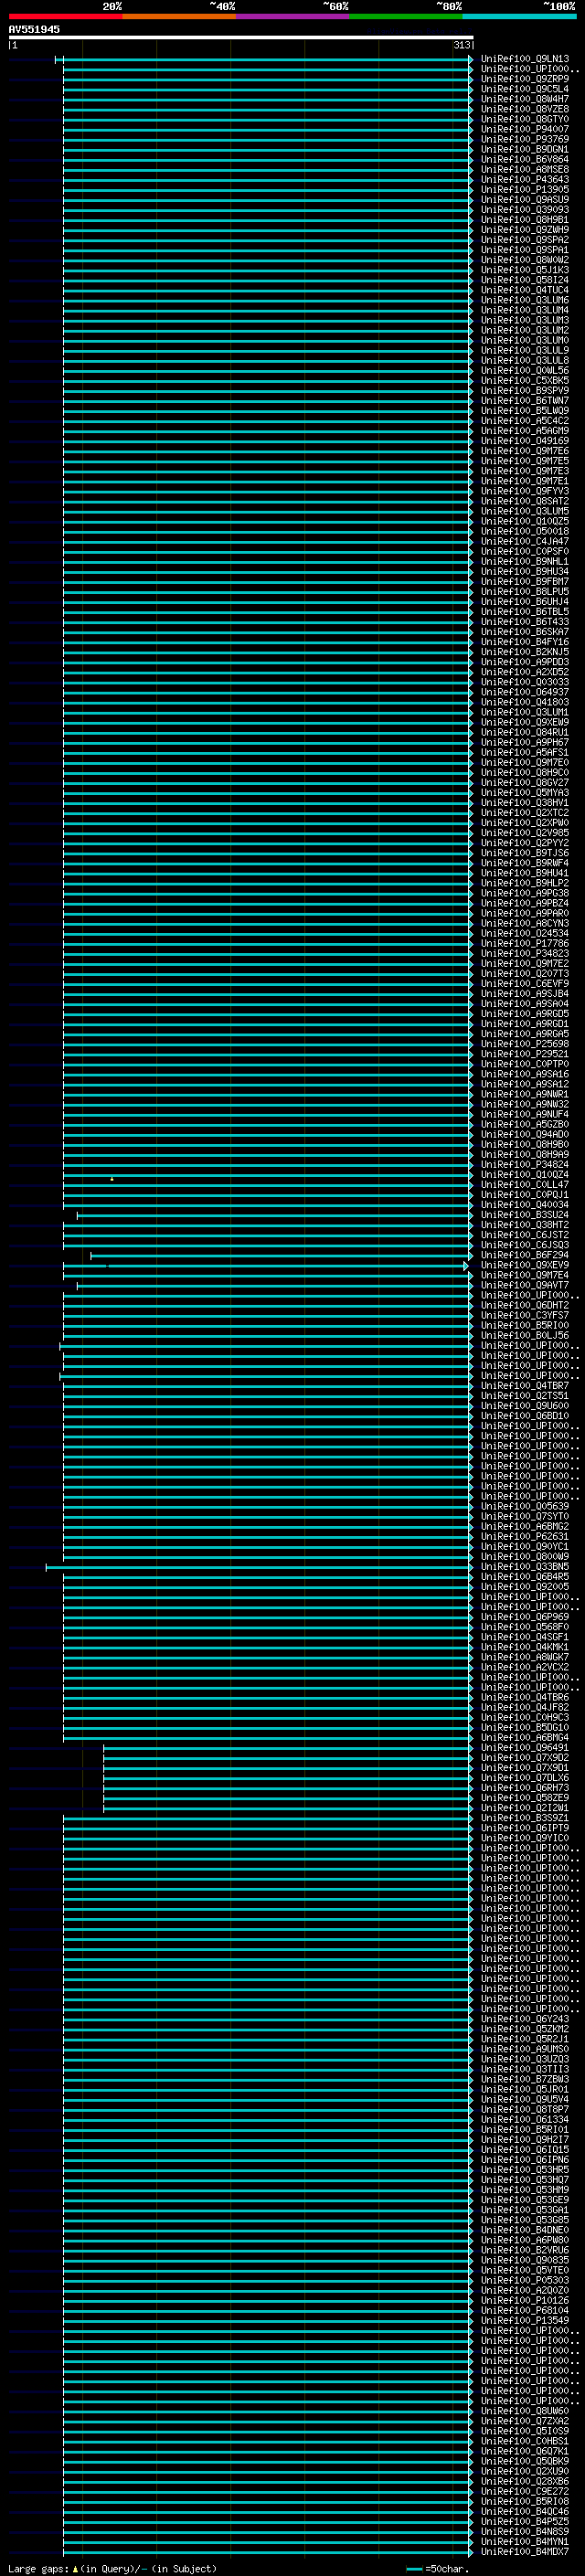The height and width of the screenshot is (2576, 585).
Task: Click hit label UniRef100_C5XBK5
Action: [525, 380]
